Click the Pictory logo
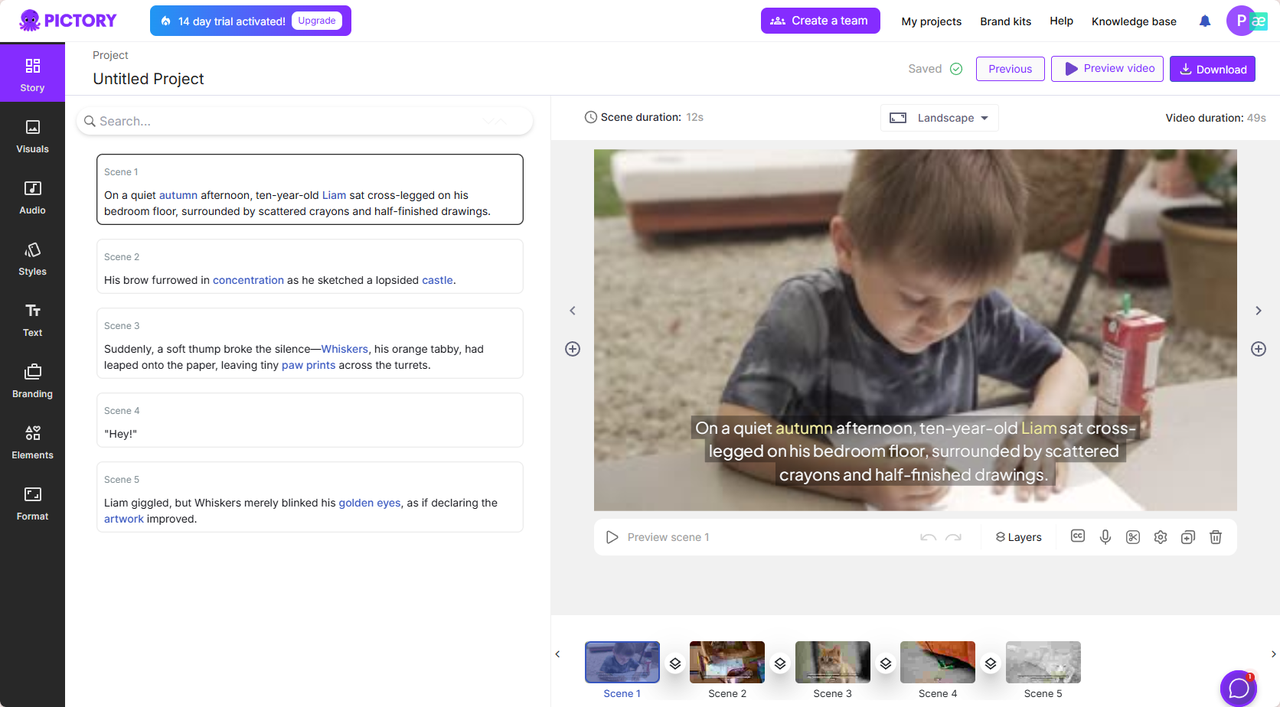This screenshot has height=707, width=1280. (x=68, y=20)
